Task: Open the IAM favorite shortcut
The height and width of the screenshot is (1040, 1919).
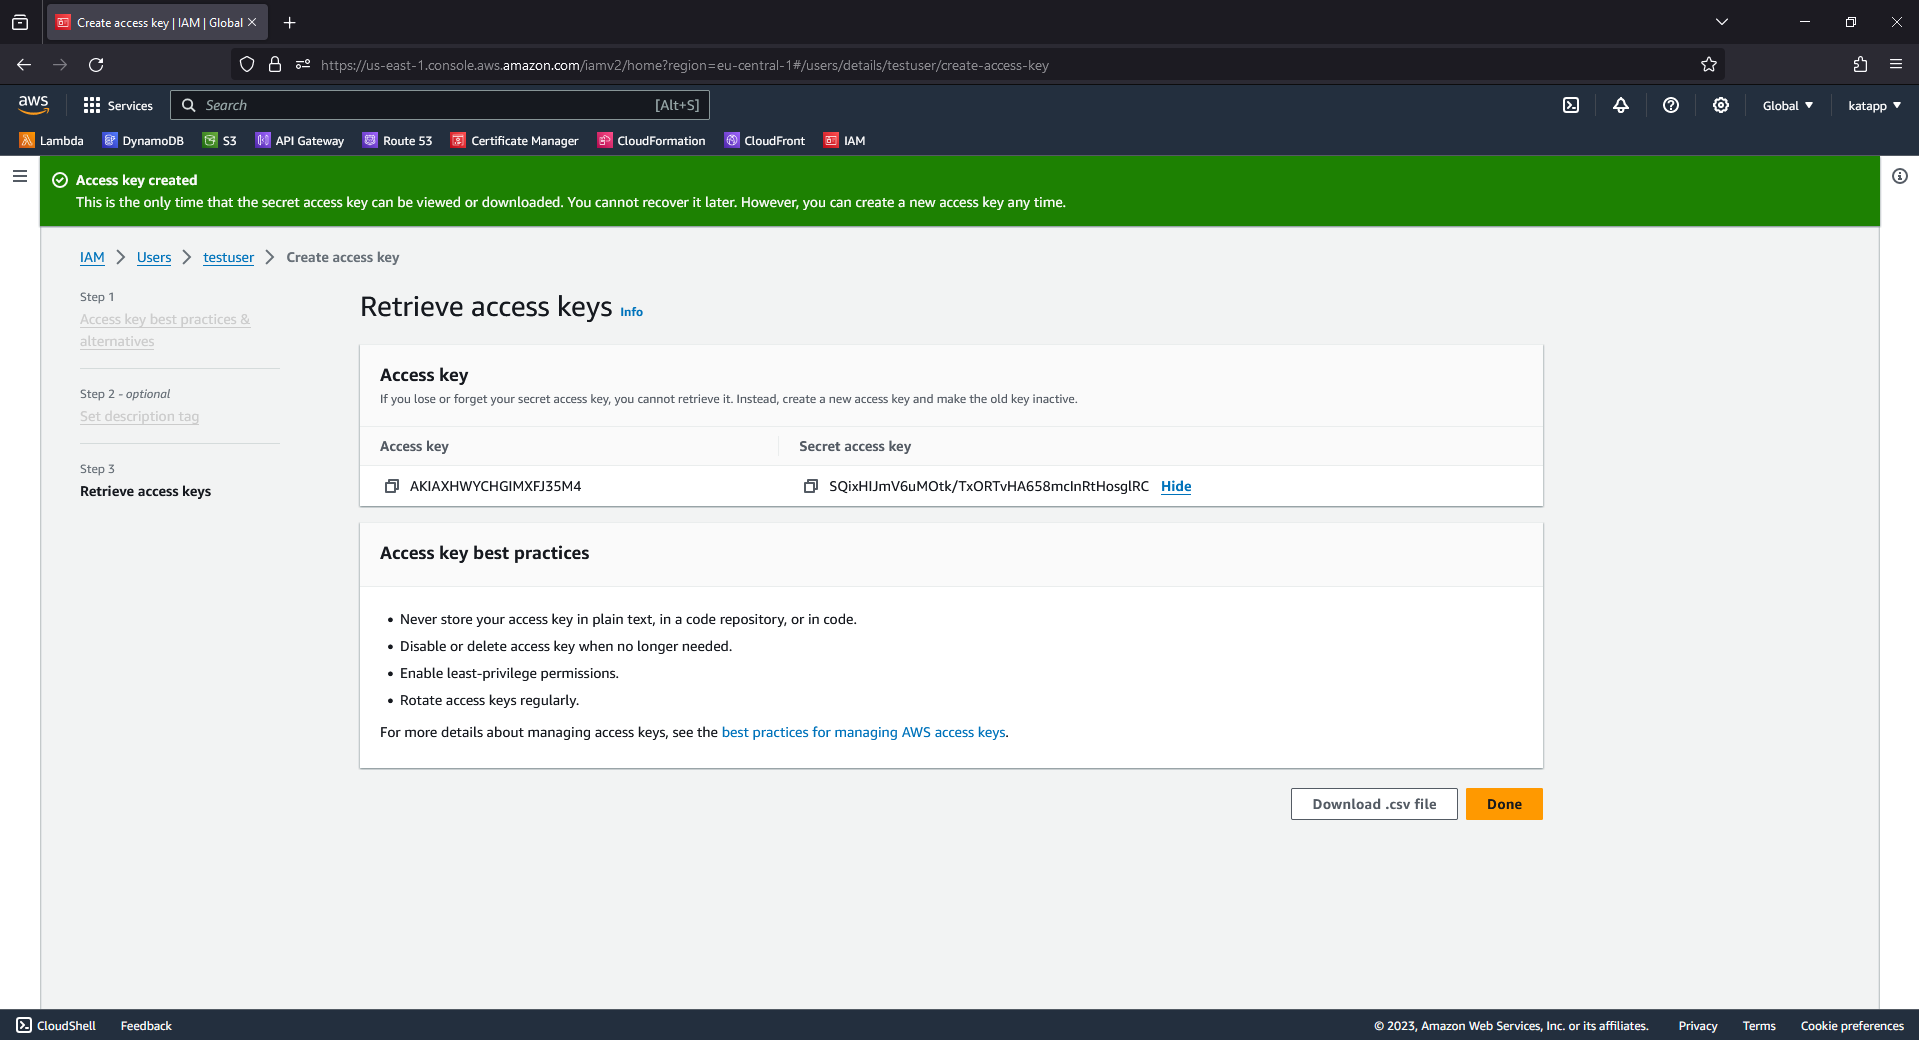Action: (x=845, y=141)
